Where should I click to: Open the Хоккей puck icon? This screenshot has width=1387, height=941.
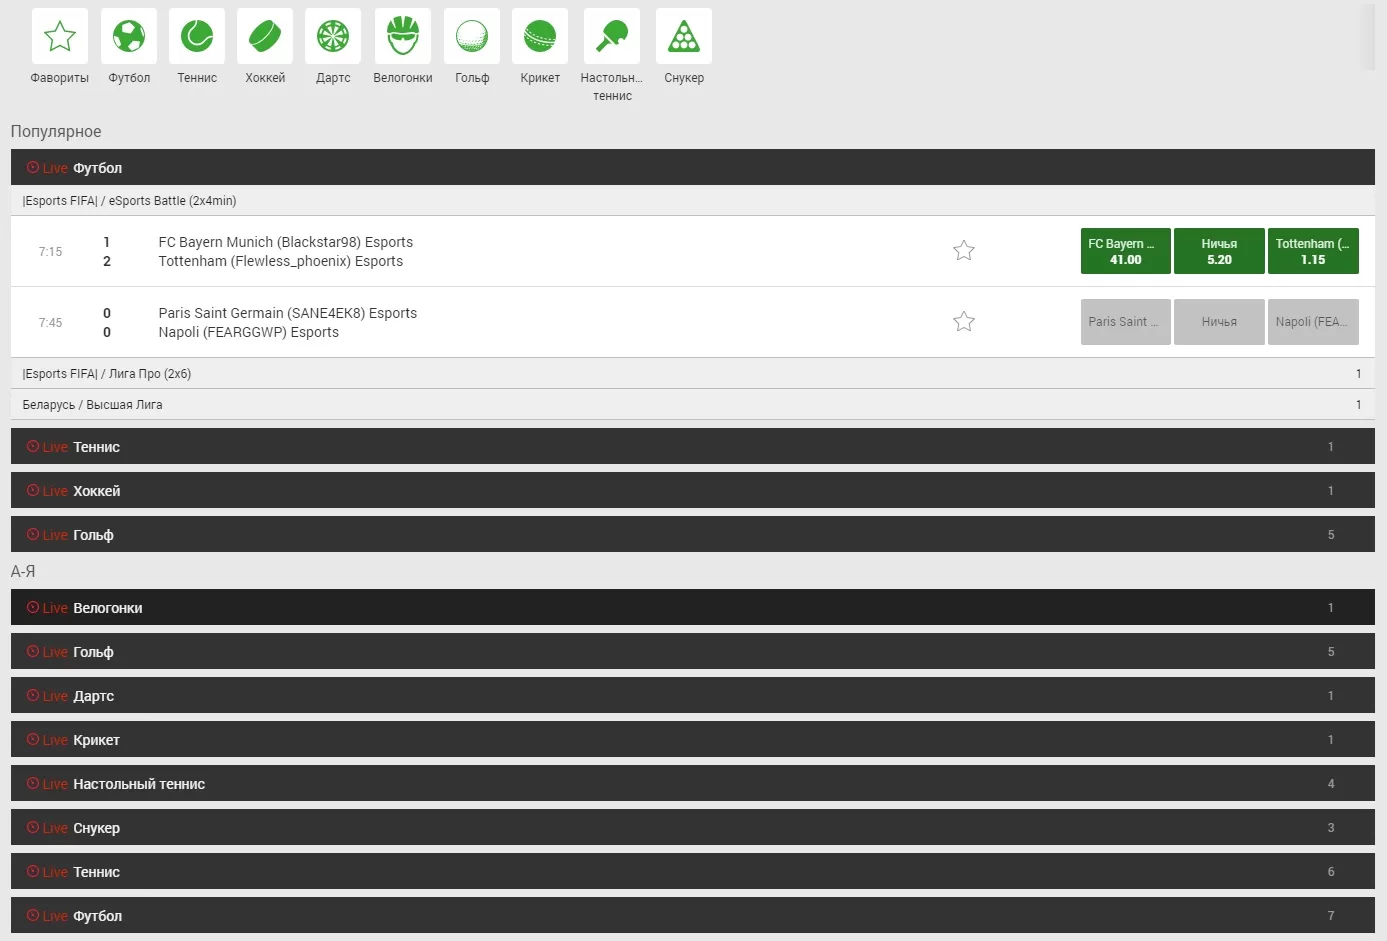pyautogui.click(x=265, y=37)
